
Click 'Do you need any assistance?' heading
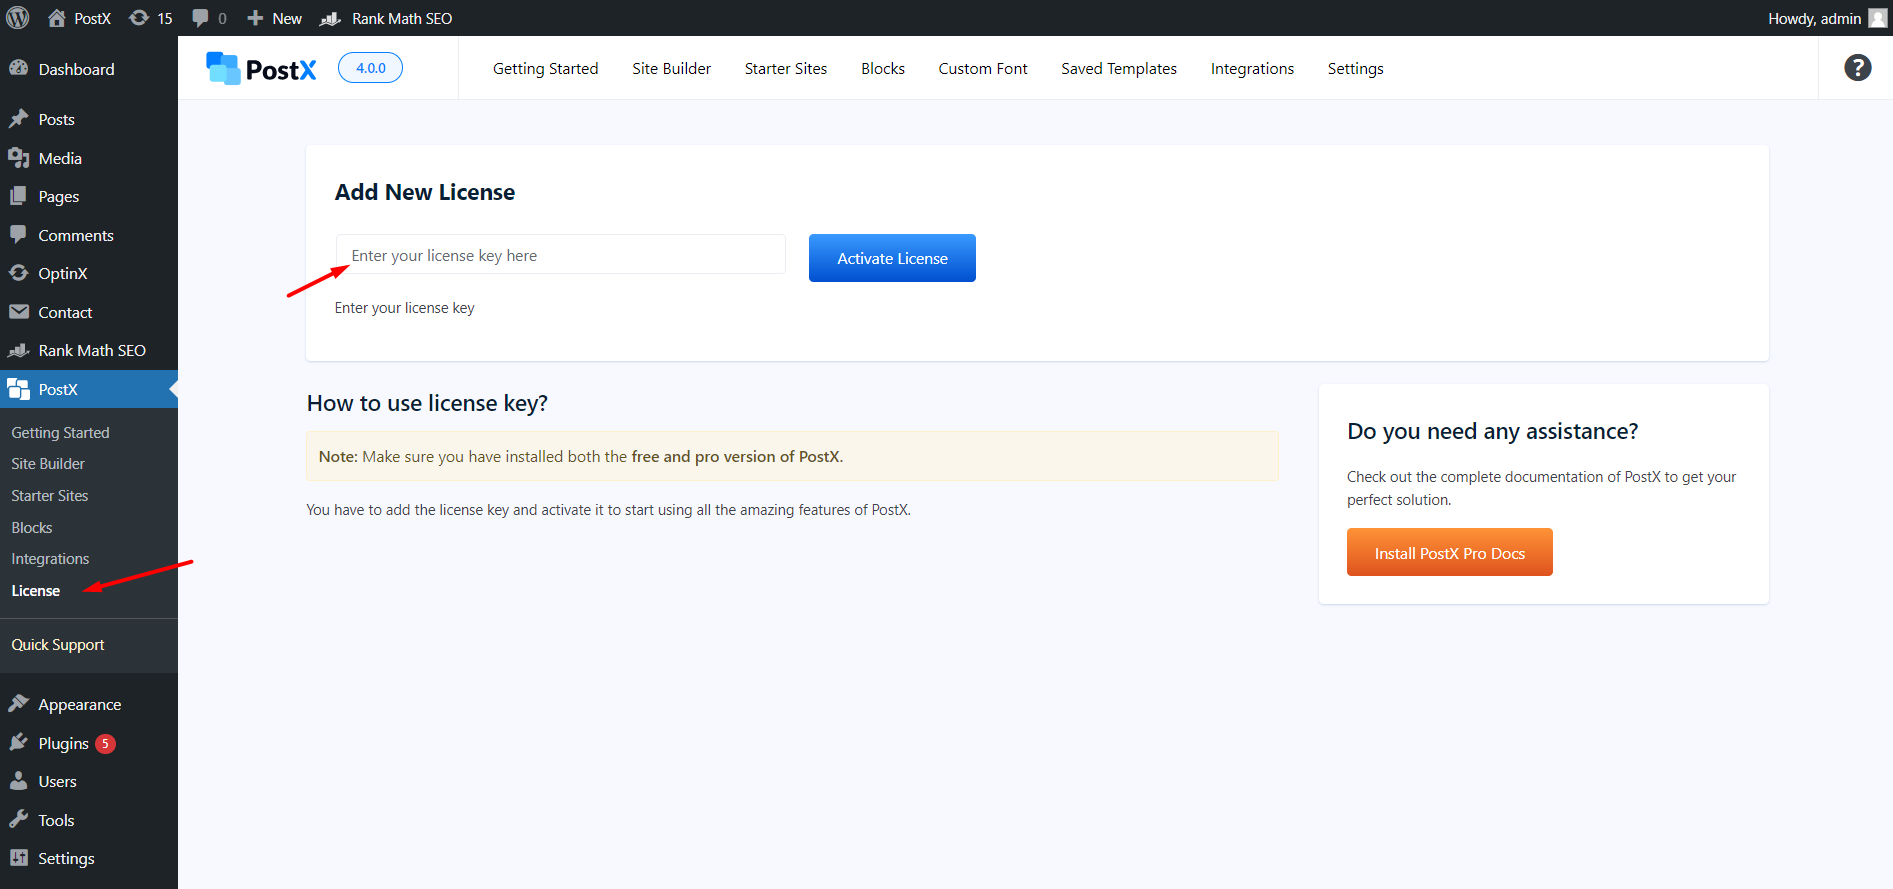pos(1492,431)
